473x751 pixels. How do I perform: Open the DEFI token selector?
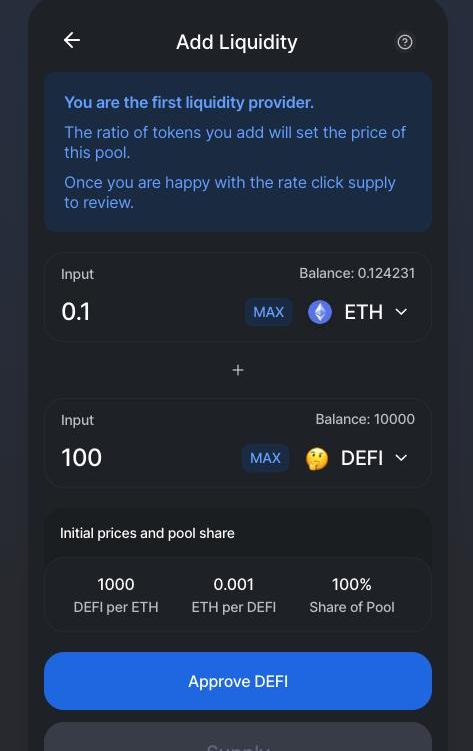pyautogui.click(x=357, y=458)
